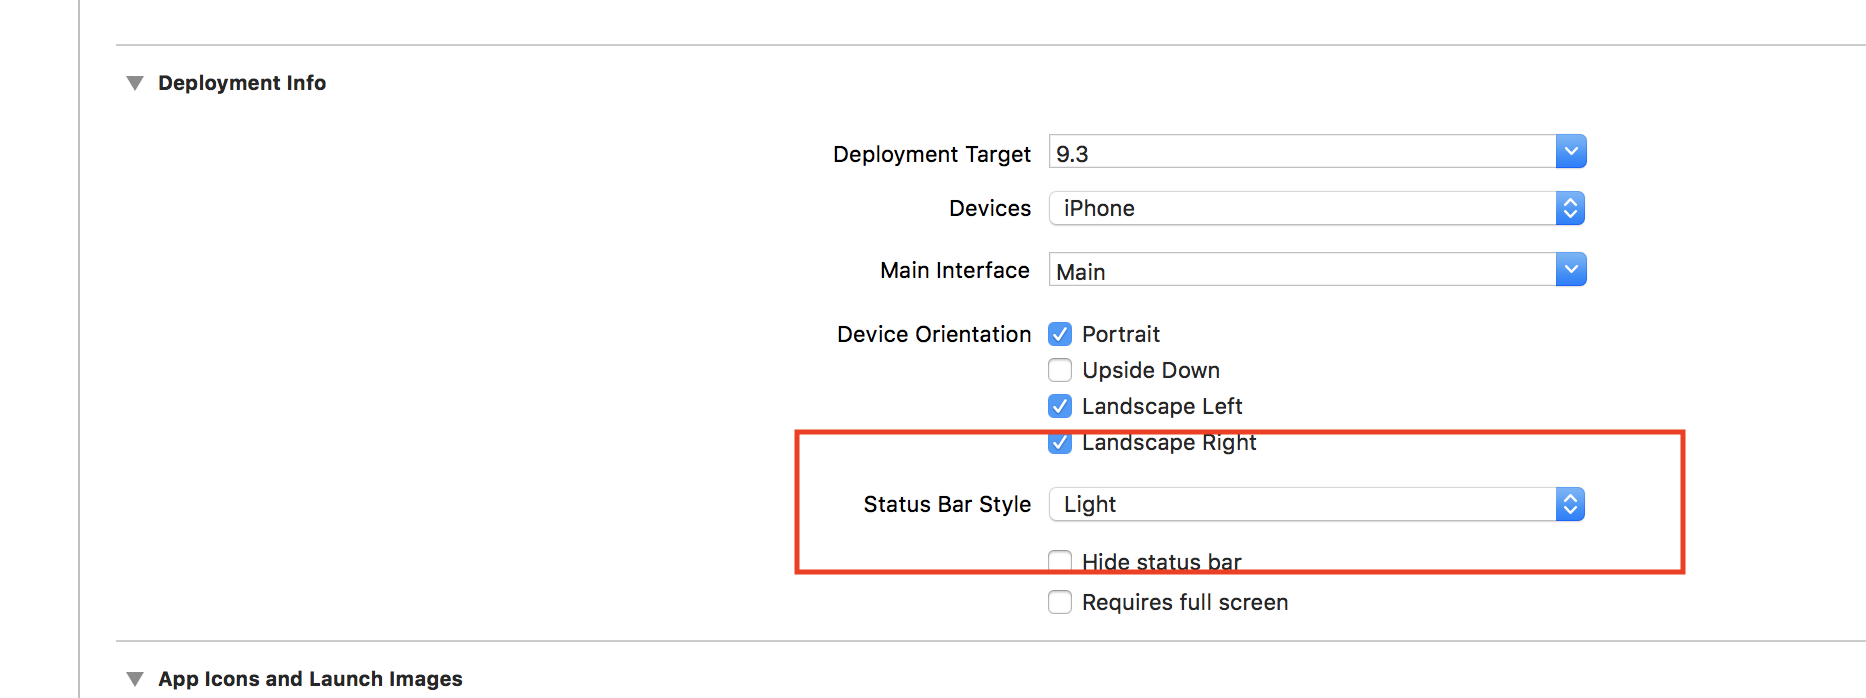Open the Deployment Target dropdown arrow

click(1571, 152)
